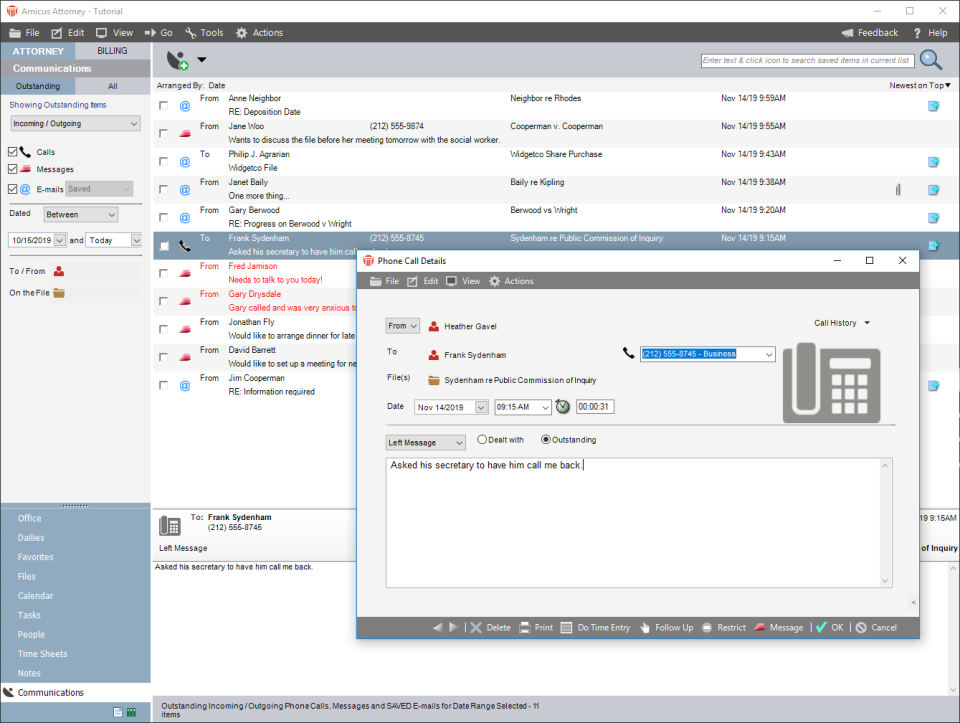Check the box for Jane Woo row
Image resolution: width=960 pixels, height=723 pixels.
(x=163, y=133)
